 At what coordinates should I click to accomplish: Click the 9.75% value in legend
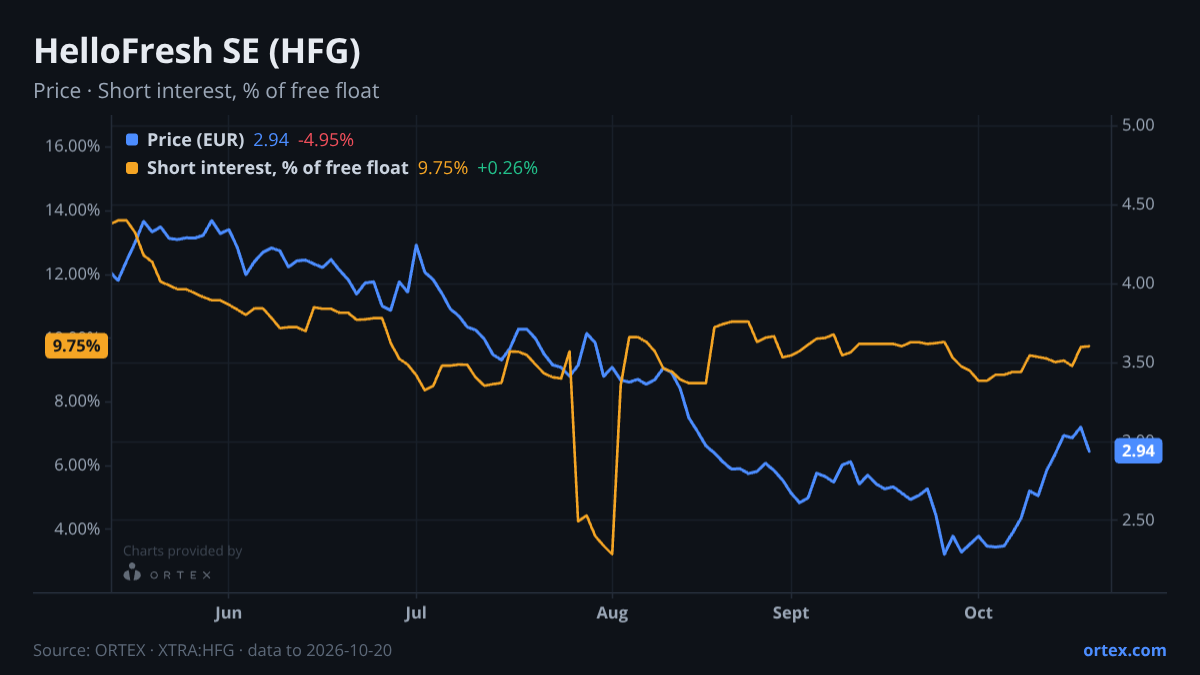click(x=443, y=168)
